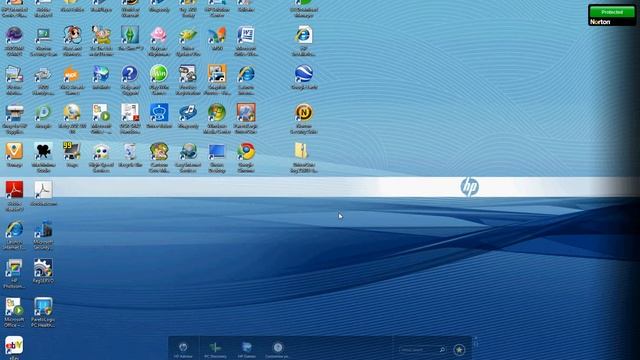Click the magnifier search icon in dock
This screenshot has width=640, height=360.
click(x=442, y=350)
